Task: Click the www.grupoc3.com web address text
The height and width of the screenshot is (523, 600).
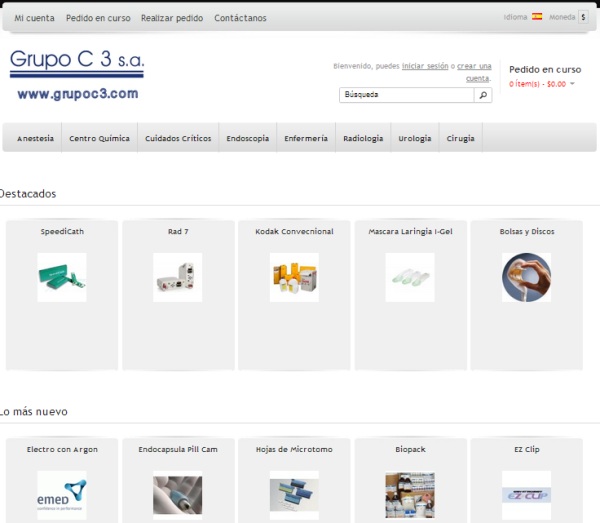Action: tap(78, 94)
